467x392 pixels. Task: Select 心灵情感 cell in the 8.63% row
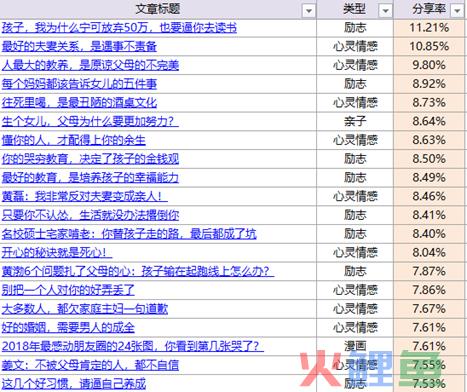click(355, 140)
